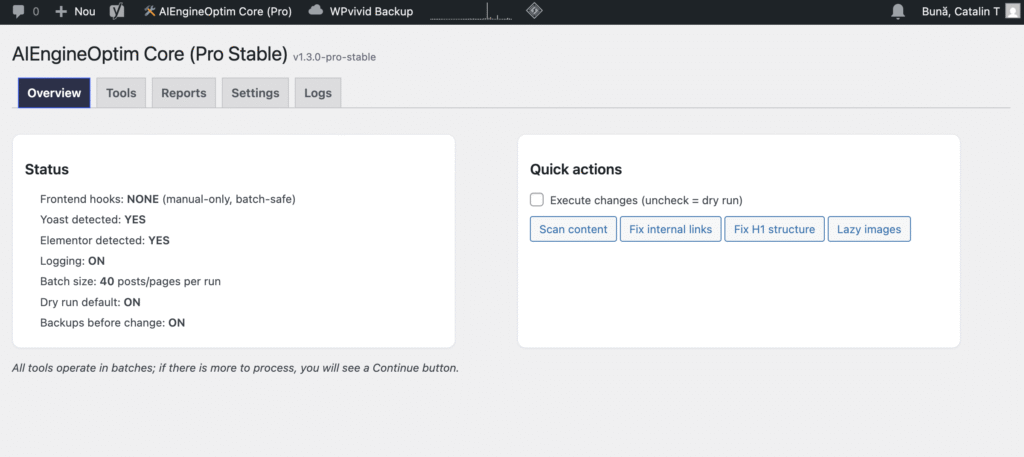Click the activity graph in admin bar
1024x457 pixels.
471,12
